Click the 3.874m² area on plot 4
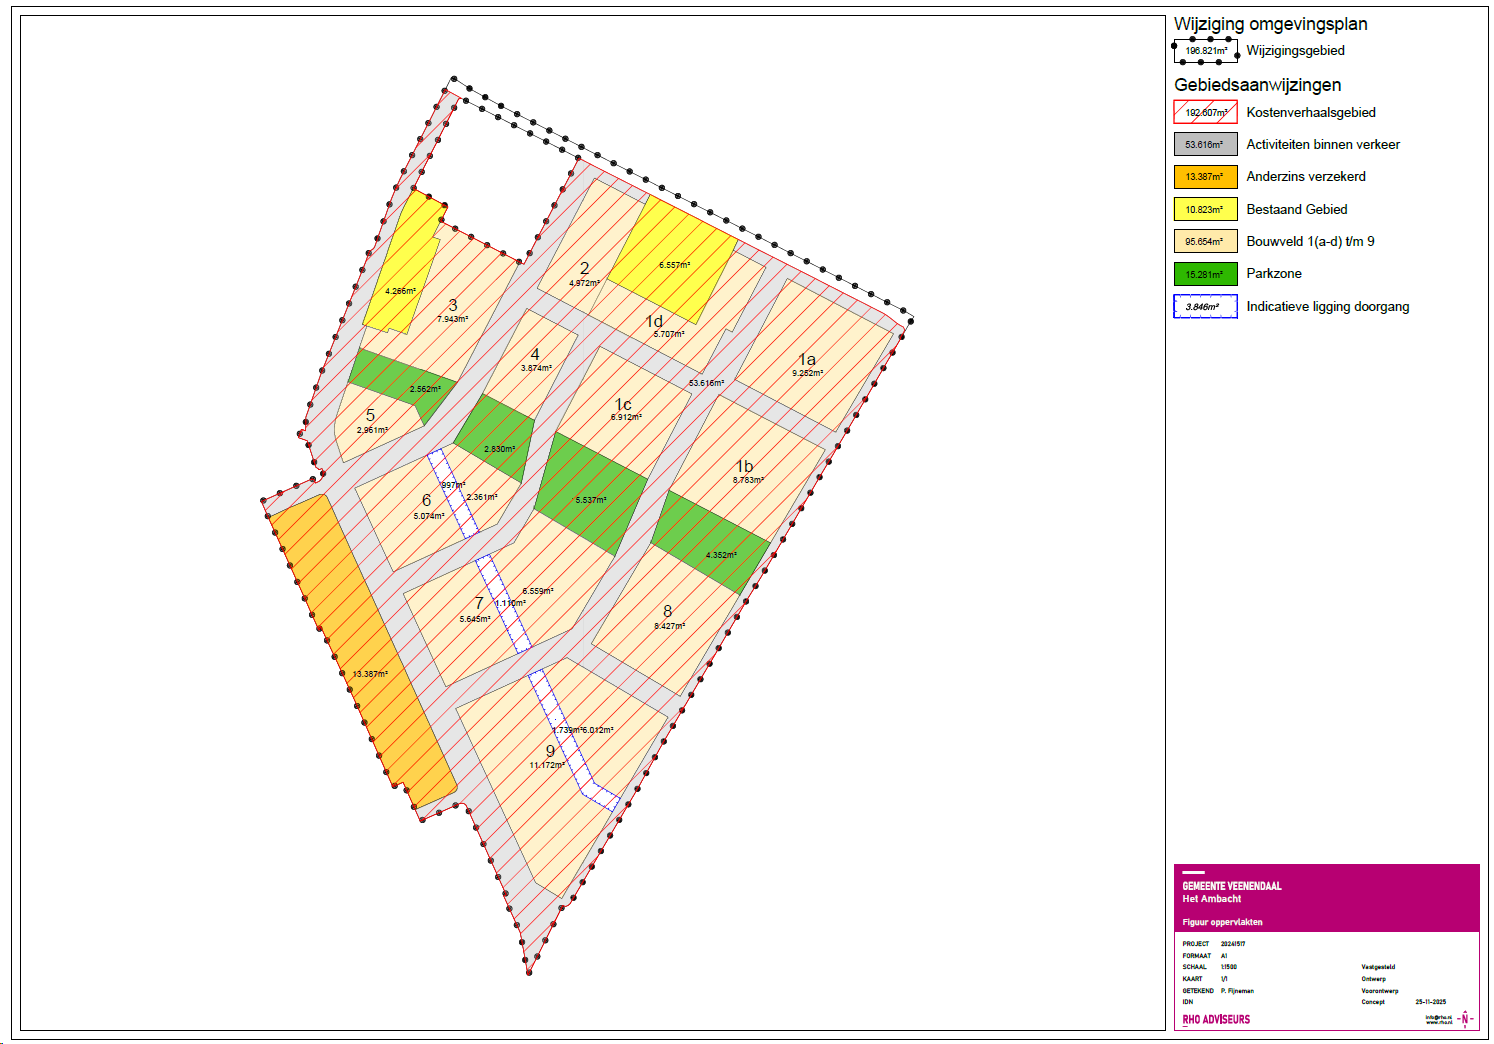Viewport: 1494px width, 1044px height. tap(536, 368)
